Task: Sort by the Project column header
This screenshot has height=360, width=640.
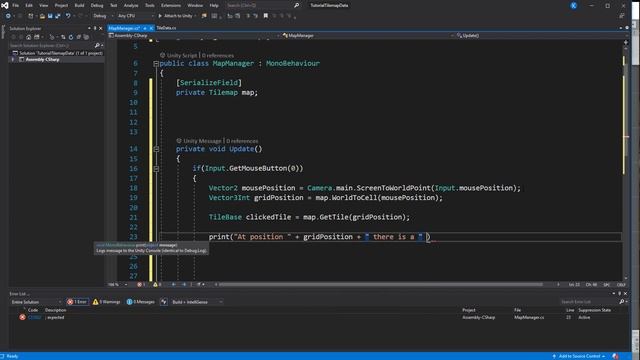Action: click(x=469, y=310)
